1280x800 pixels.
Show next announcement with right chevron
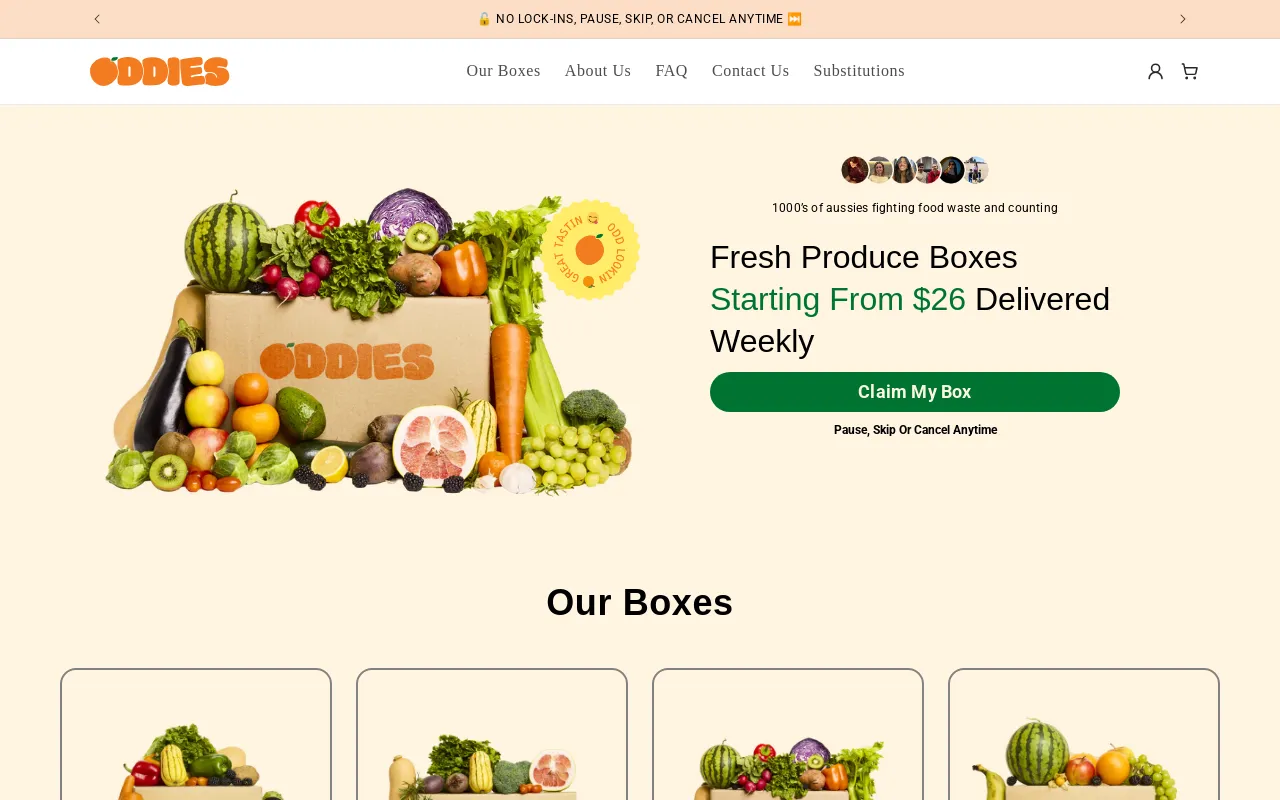click(x=1183, y=19)
